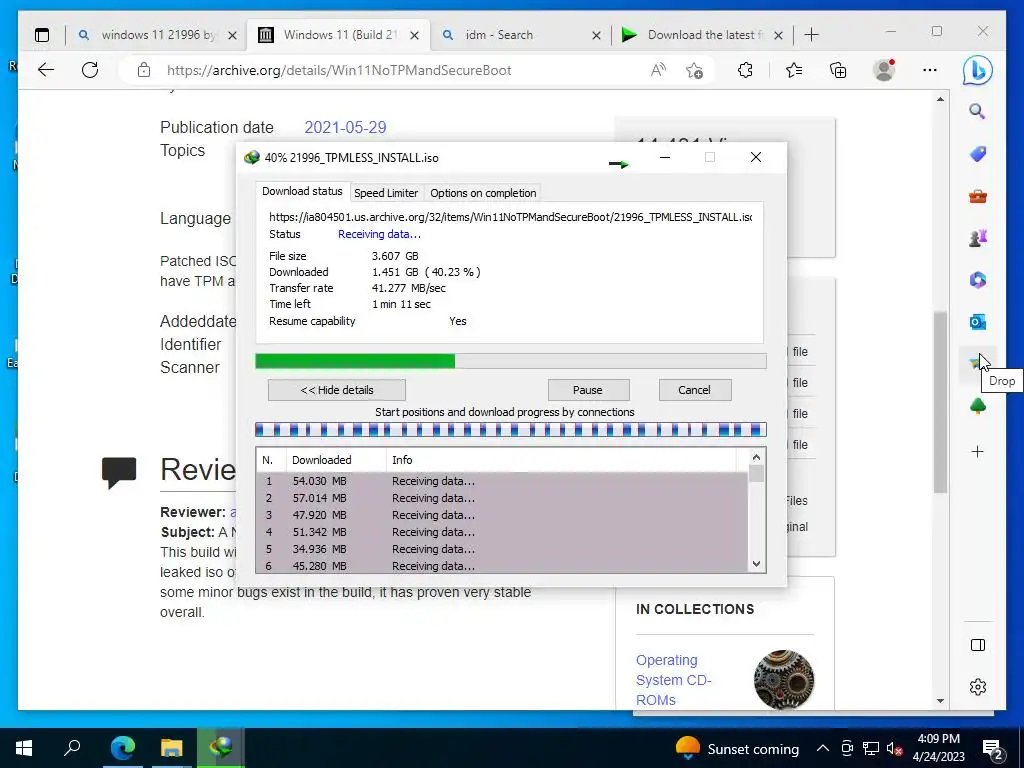
Task: Click the muted volume tray icon
Action: pyautogui.click(x=893, y=749)
